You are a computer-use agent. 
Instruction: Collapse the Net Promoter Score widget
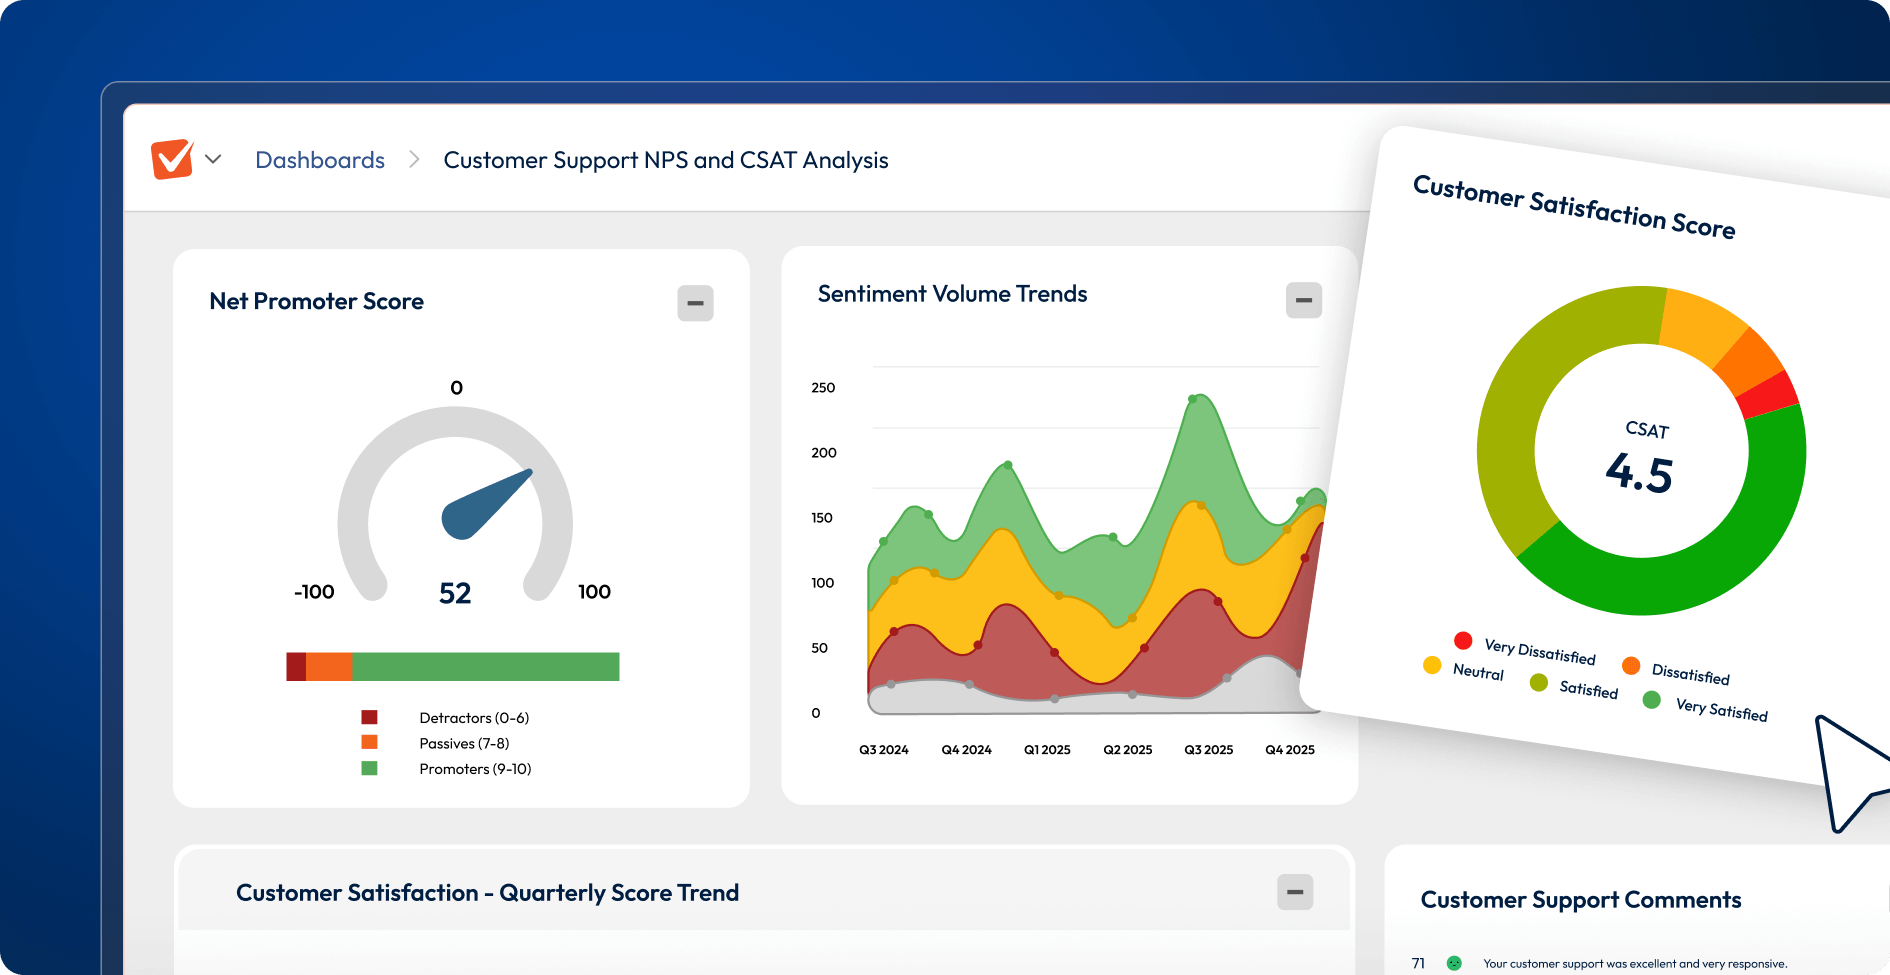(696, 303)
